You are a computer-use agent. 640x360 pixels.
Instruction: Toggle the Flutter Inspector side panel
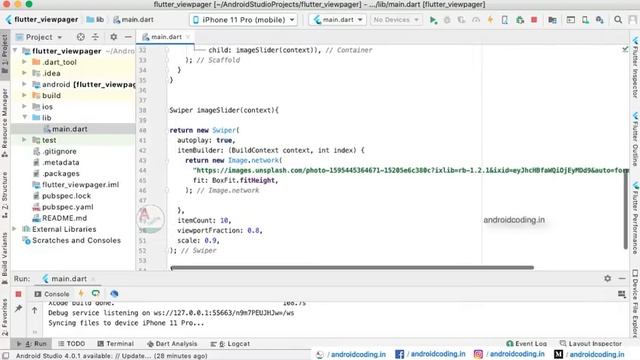click(x=635, y=68)
